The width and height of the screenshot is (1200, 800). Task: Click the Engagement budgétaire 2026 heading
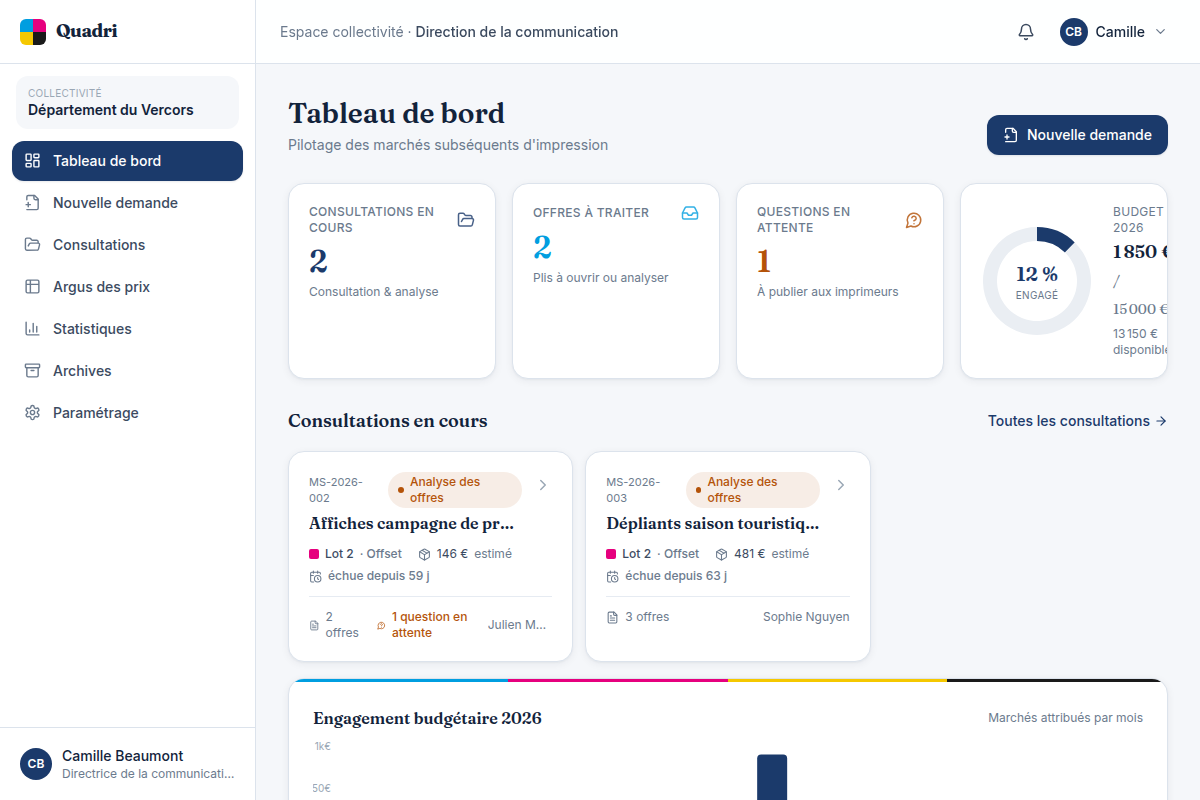(428, 718)
